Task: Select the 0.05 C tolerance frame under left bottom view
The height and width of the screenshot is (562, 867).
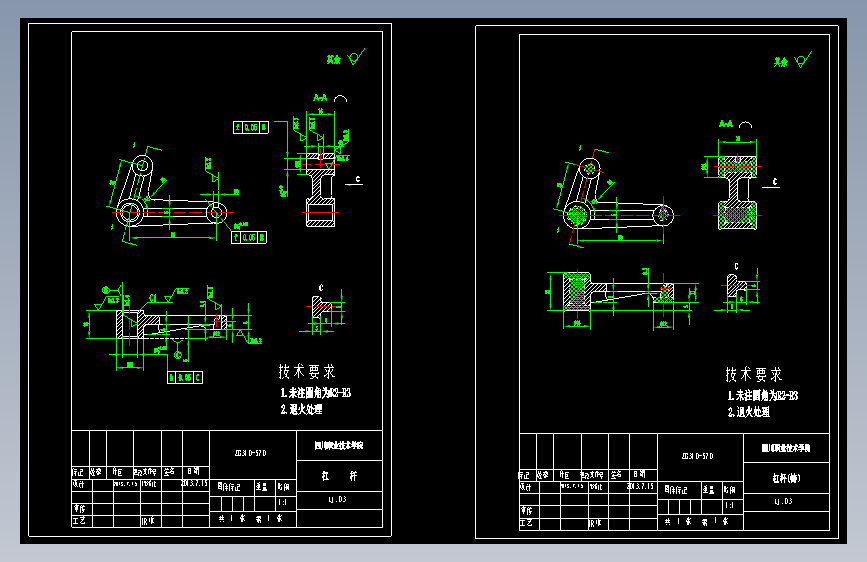Action: 185,377
